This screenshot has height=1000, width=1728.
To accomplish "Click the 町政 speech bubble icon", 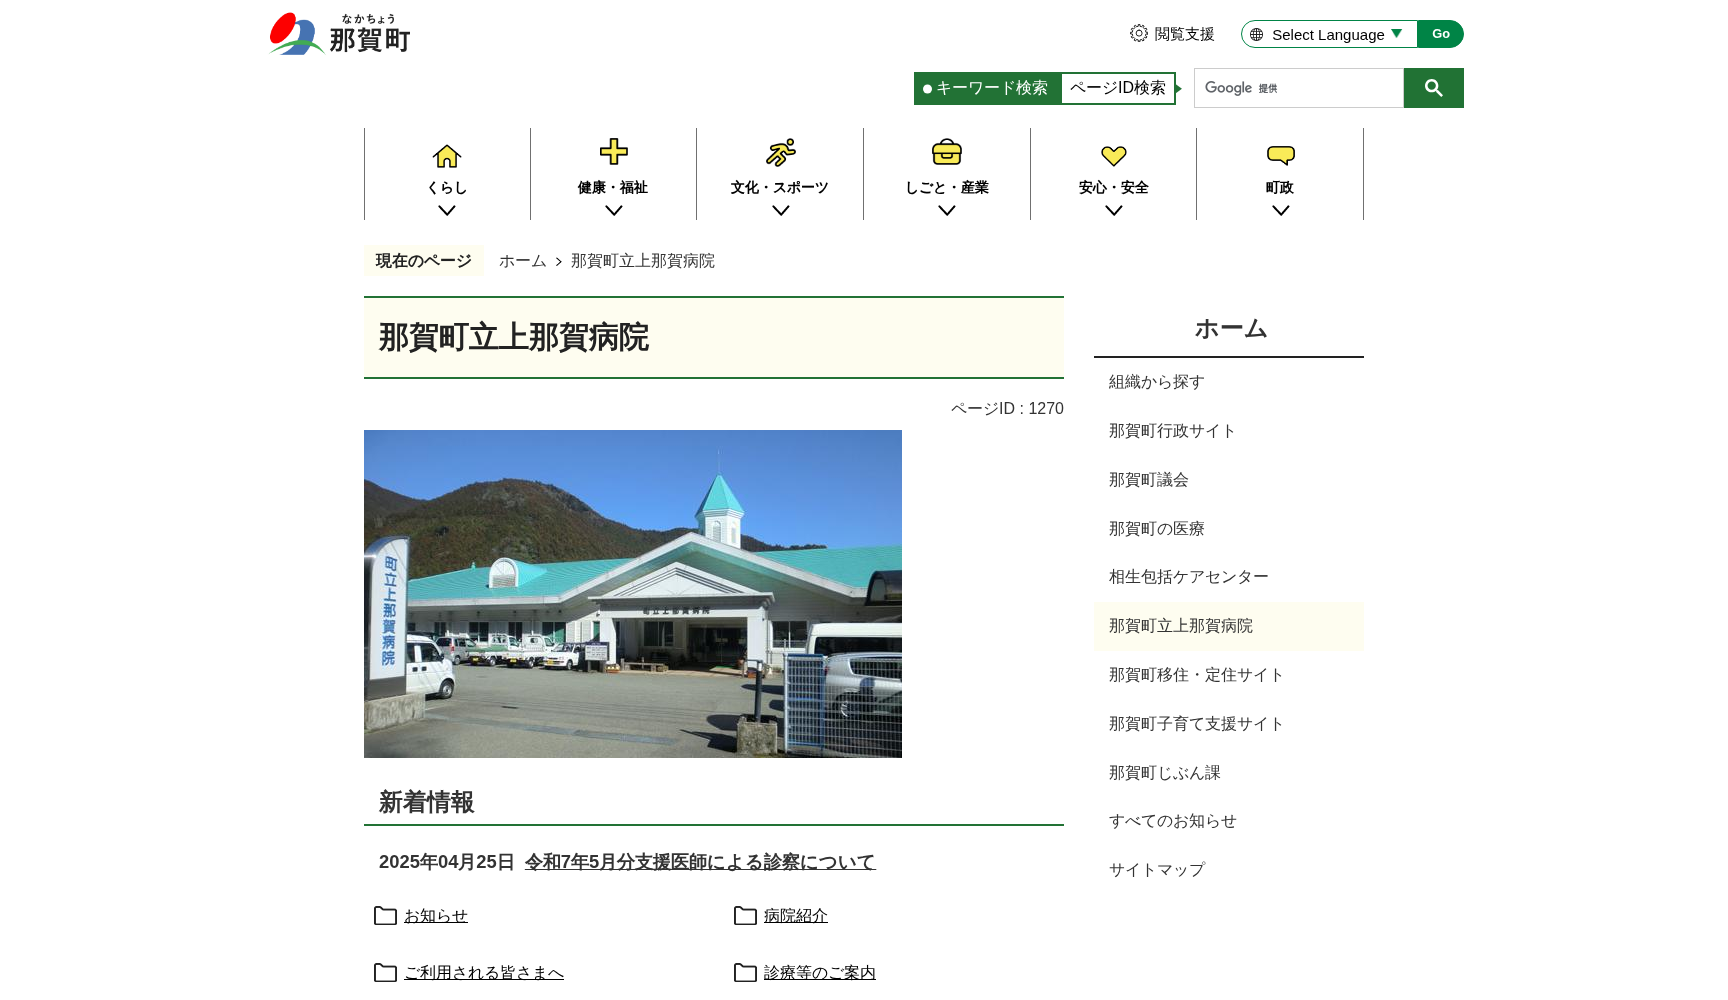I will tap(1280, 152).
